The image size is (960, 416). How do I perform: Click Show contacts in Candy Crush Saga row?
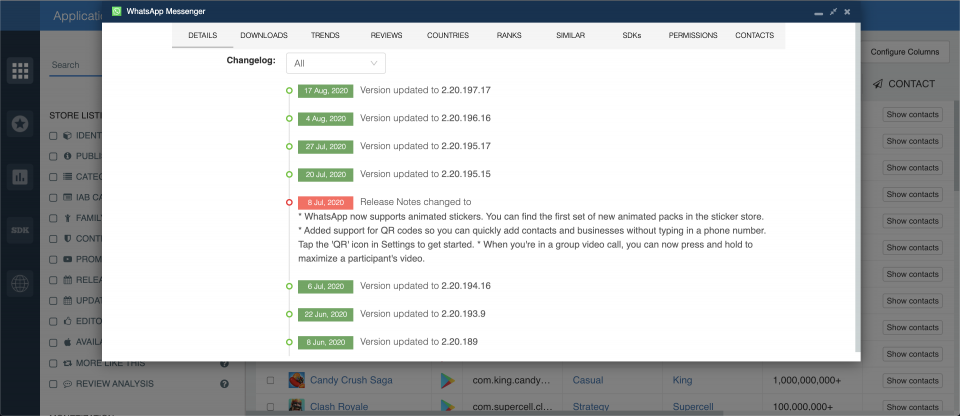[912, 380]
